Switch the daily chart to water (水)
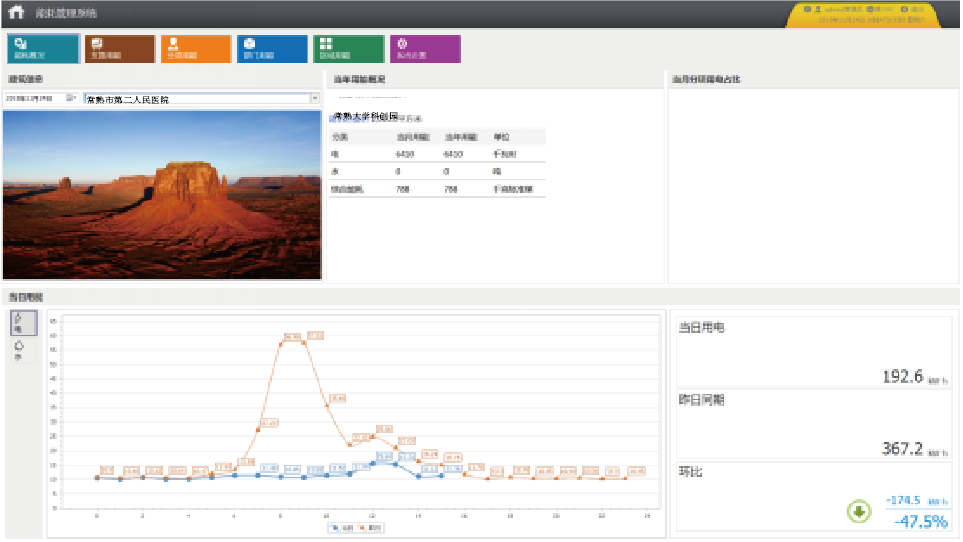 (21, 349)
